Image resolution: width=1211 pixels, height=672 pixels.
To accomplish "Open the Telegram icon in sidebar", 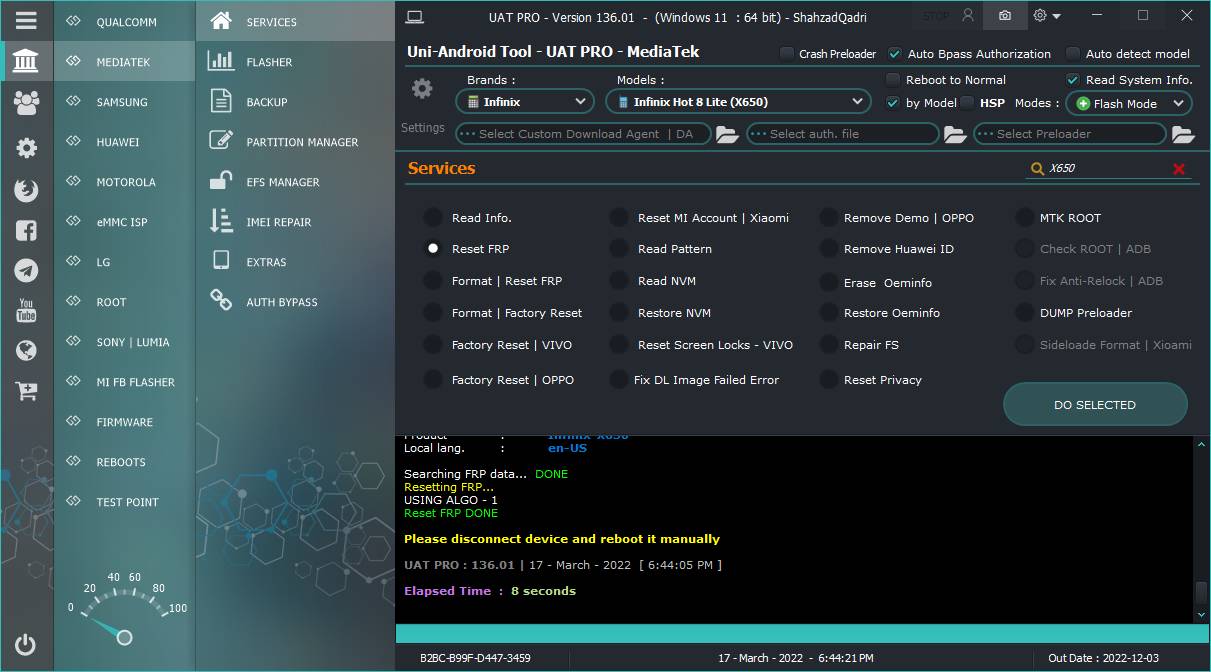I will tap(26, 270).
